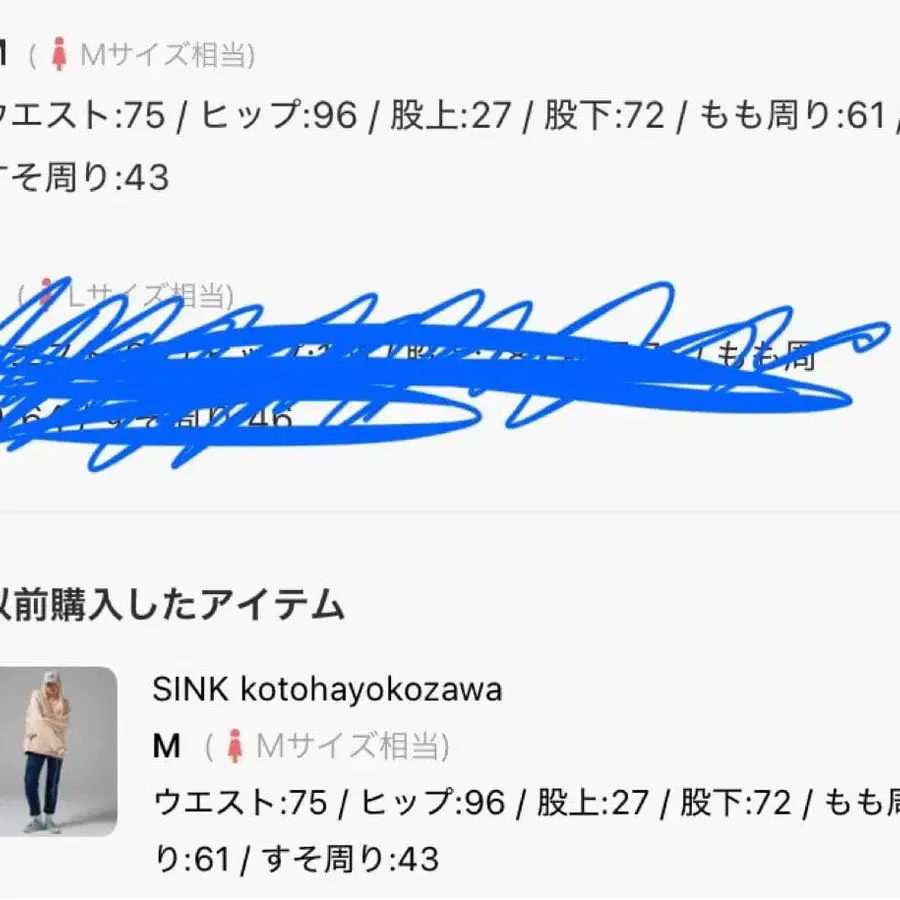Click the すそ周り:43 text in top section
This screenshot has width=900, height=900.
[x=84, y=177]
